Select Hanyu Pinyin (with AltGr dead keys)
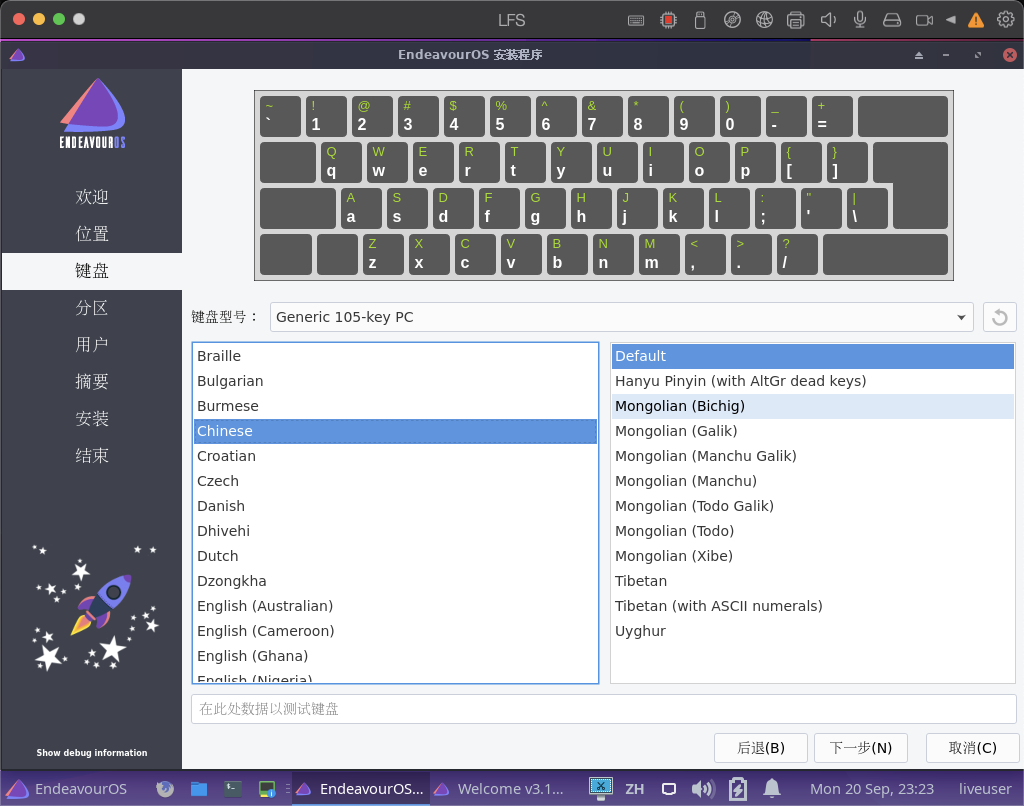 (812, 381)
